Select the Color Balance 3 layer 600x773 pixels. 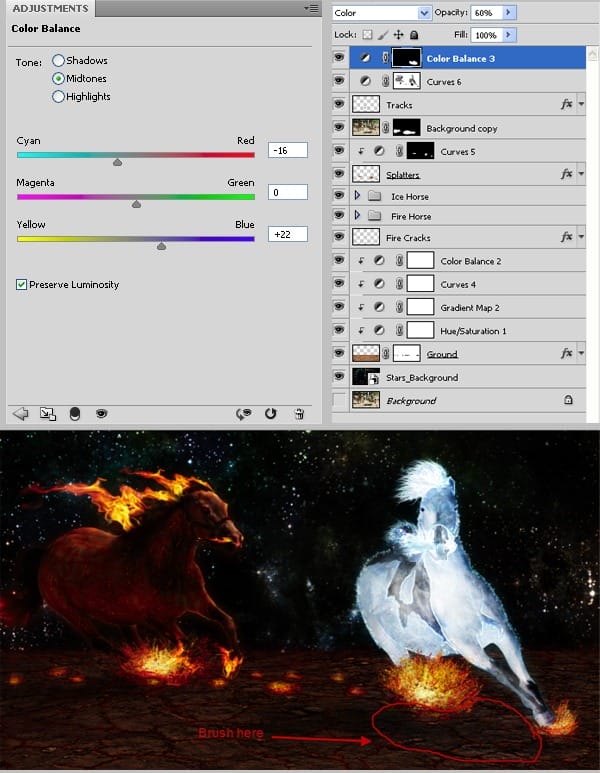click(x=467, y=58)
